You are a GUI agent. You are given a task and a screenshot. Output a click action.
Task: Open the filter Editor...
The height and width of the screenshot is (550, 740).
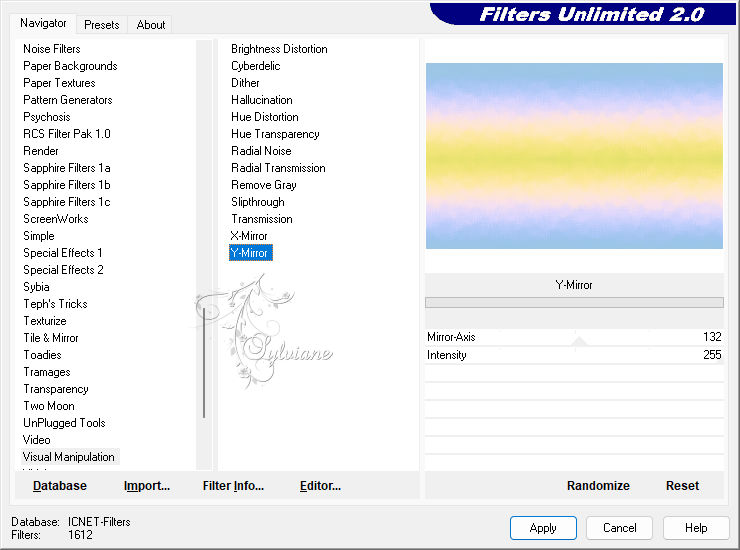pyautogui.click(x=320, y=486)
